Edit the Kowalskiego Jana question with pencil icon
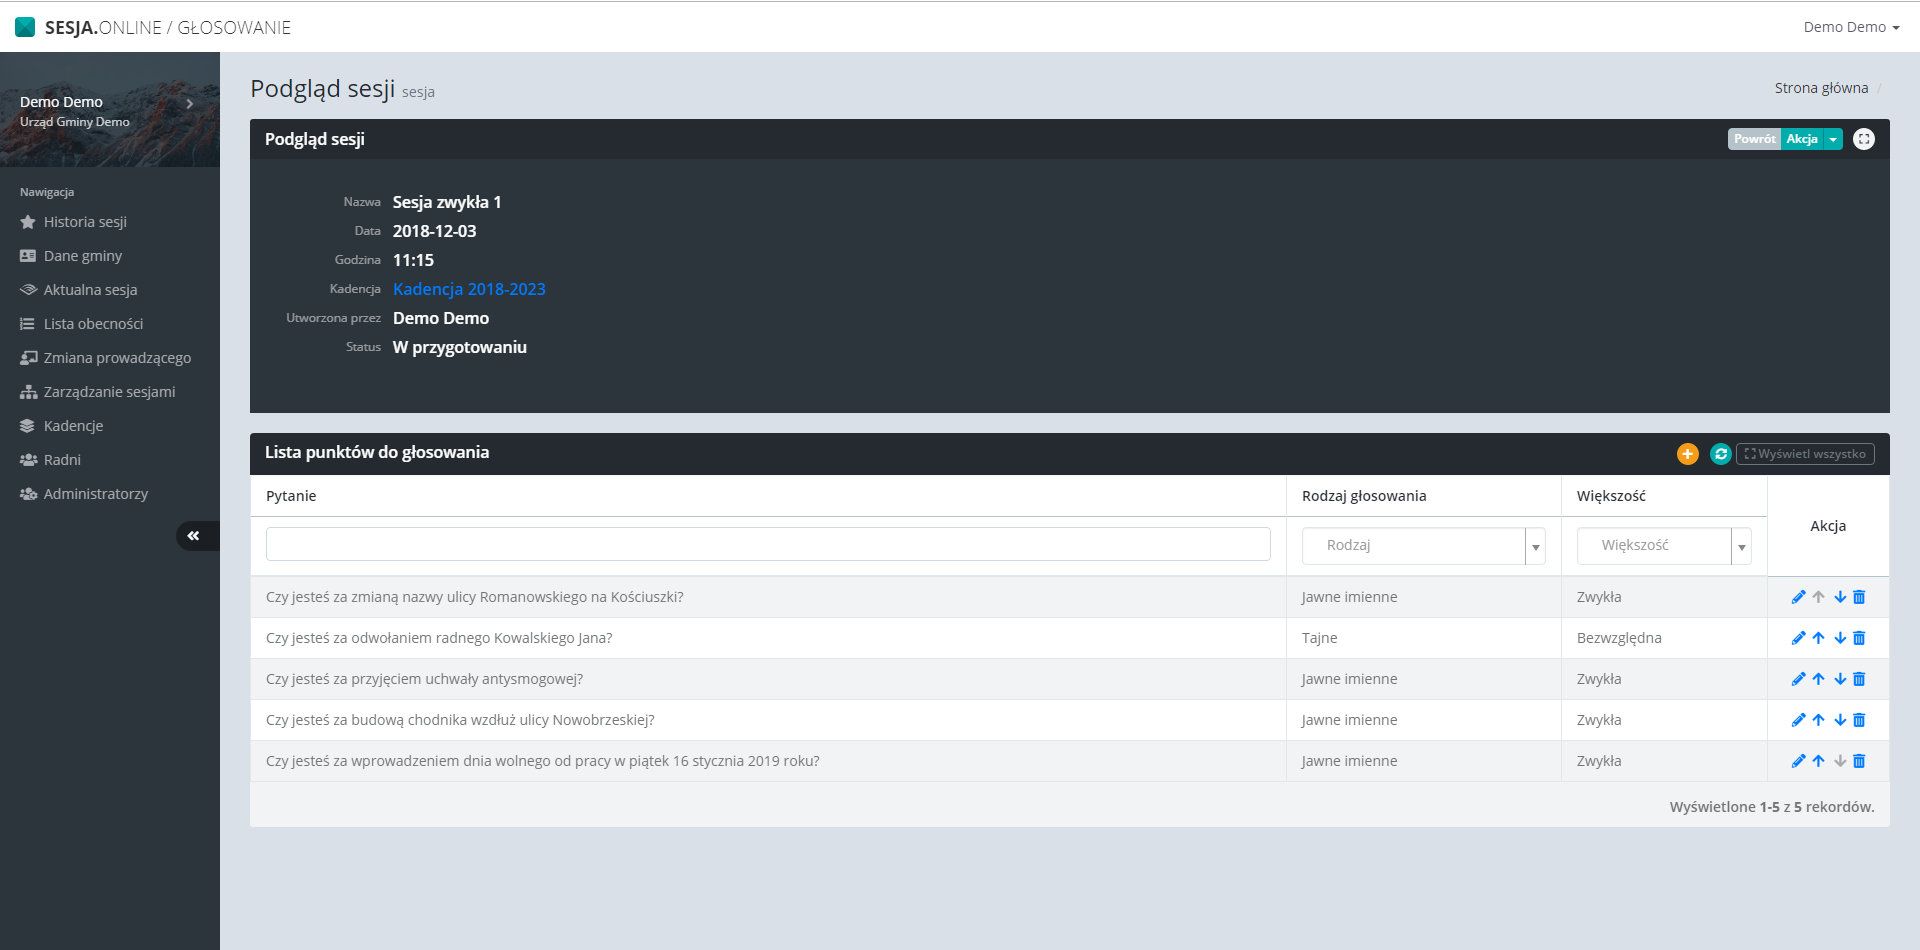1920x950 pixels. [1798, 638]
